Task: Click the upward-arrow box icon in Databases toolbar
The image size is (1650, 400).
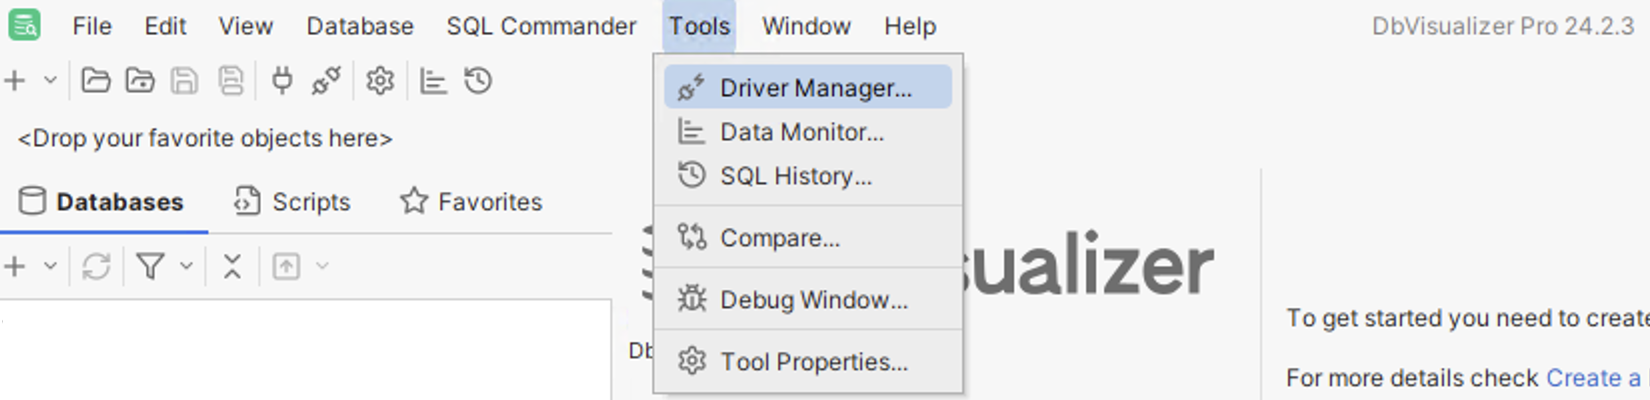Action: point(286,266)
